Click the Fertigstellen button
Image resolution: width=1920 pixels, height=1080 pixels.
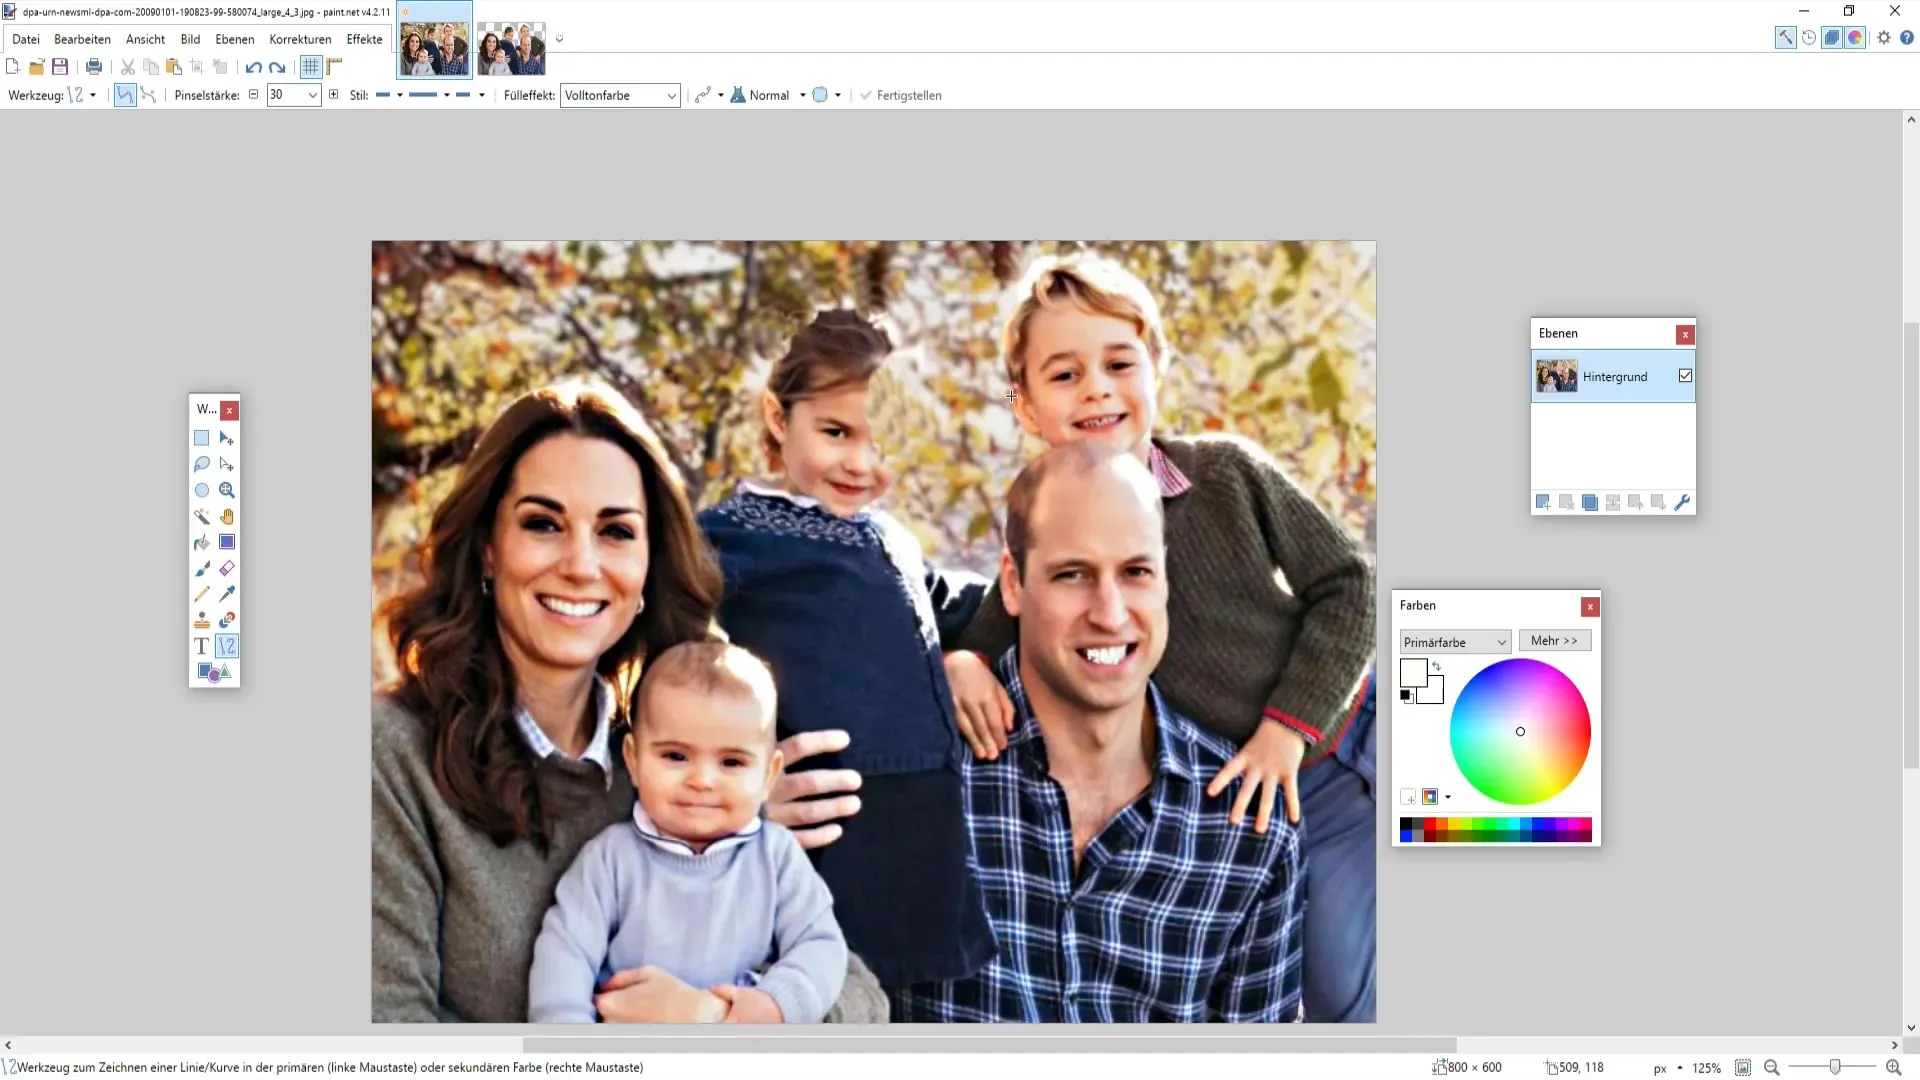click(x=909, y=95)
